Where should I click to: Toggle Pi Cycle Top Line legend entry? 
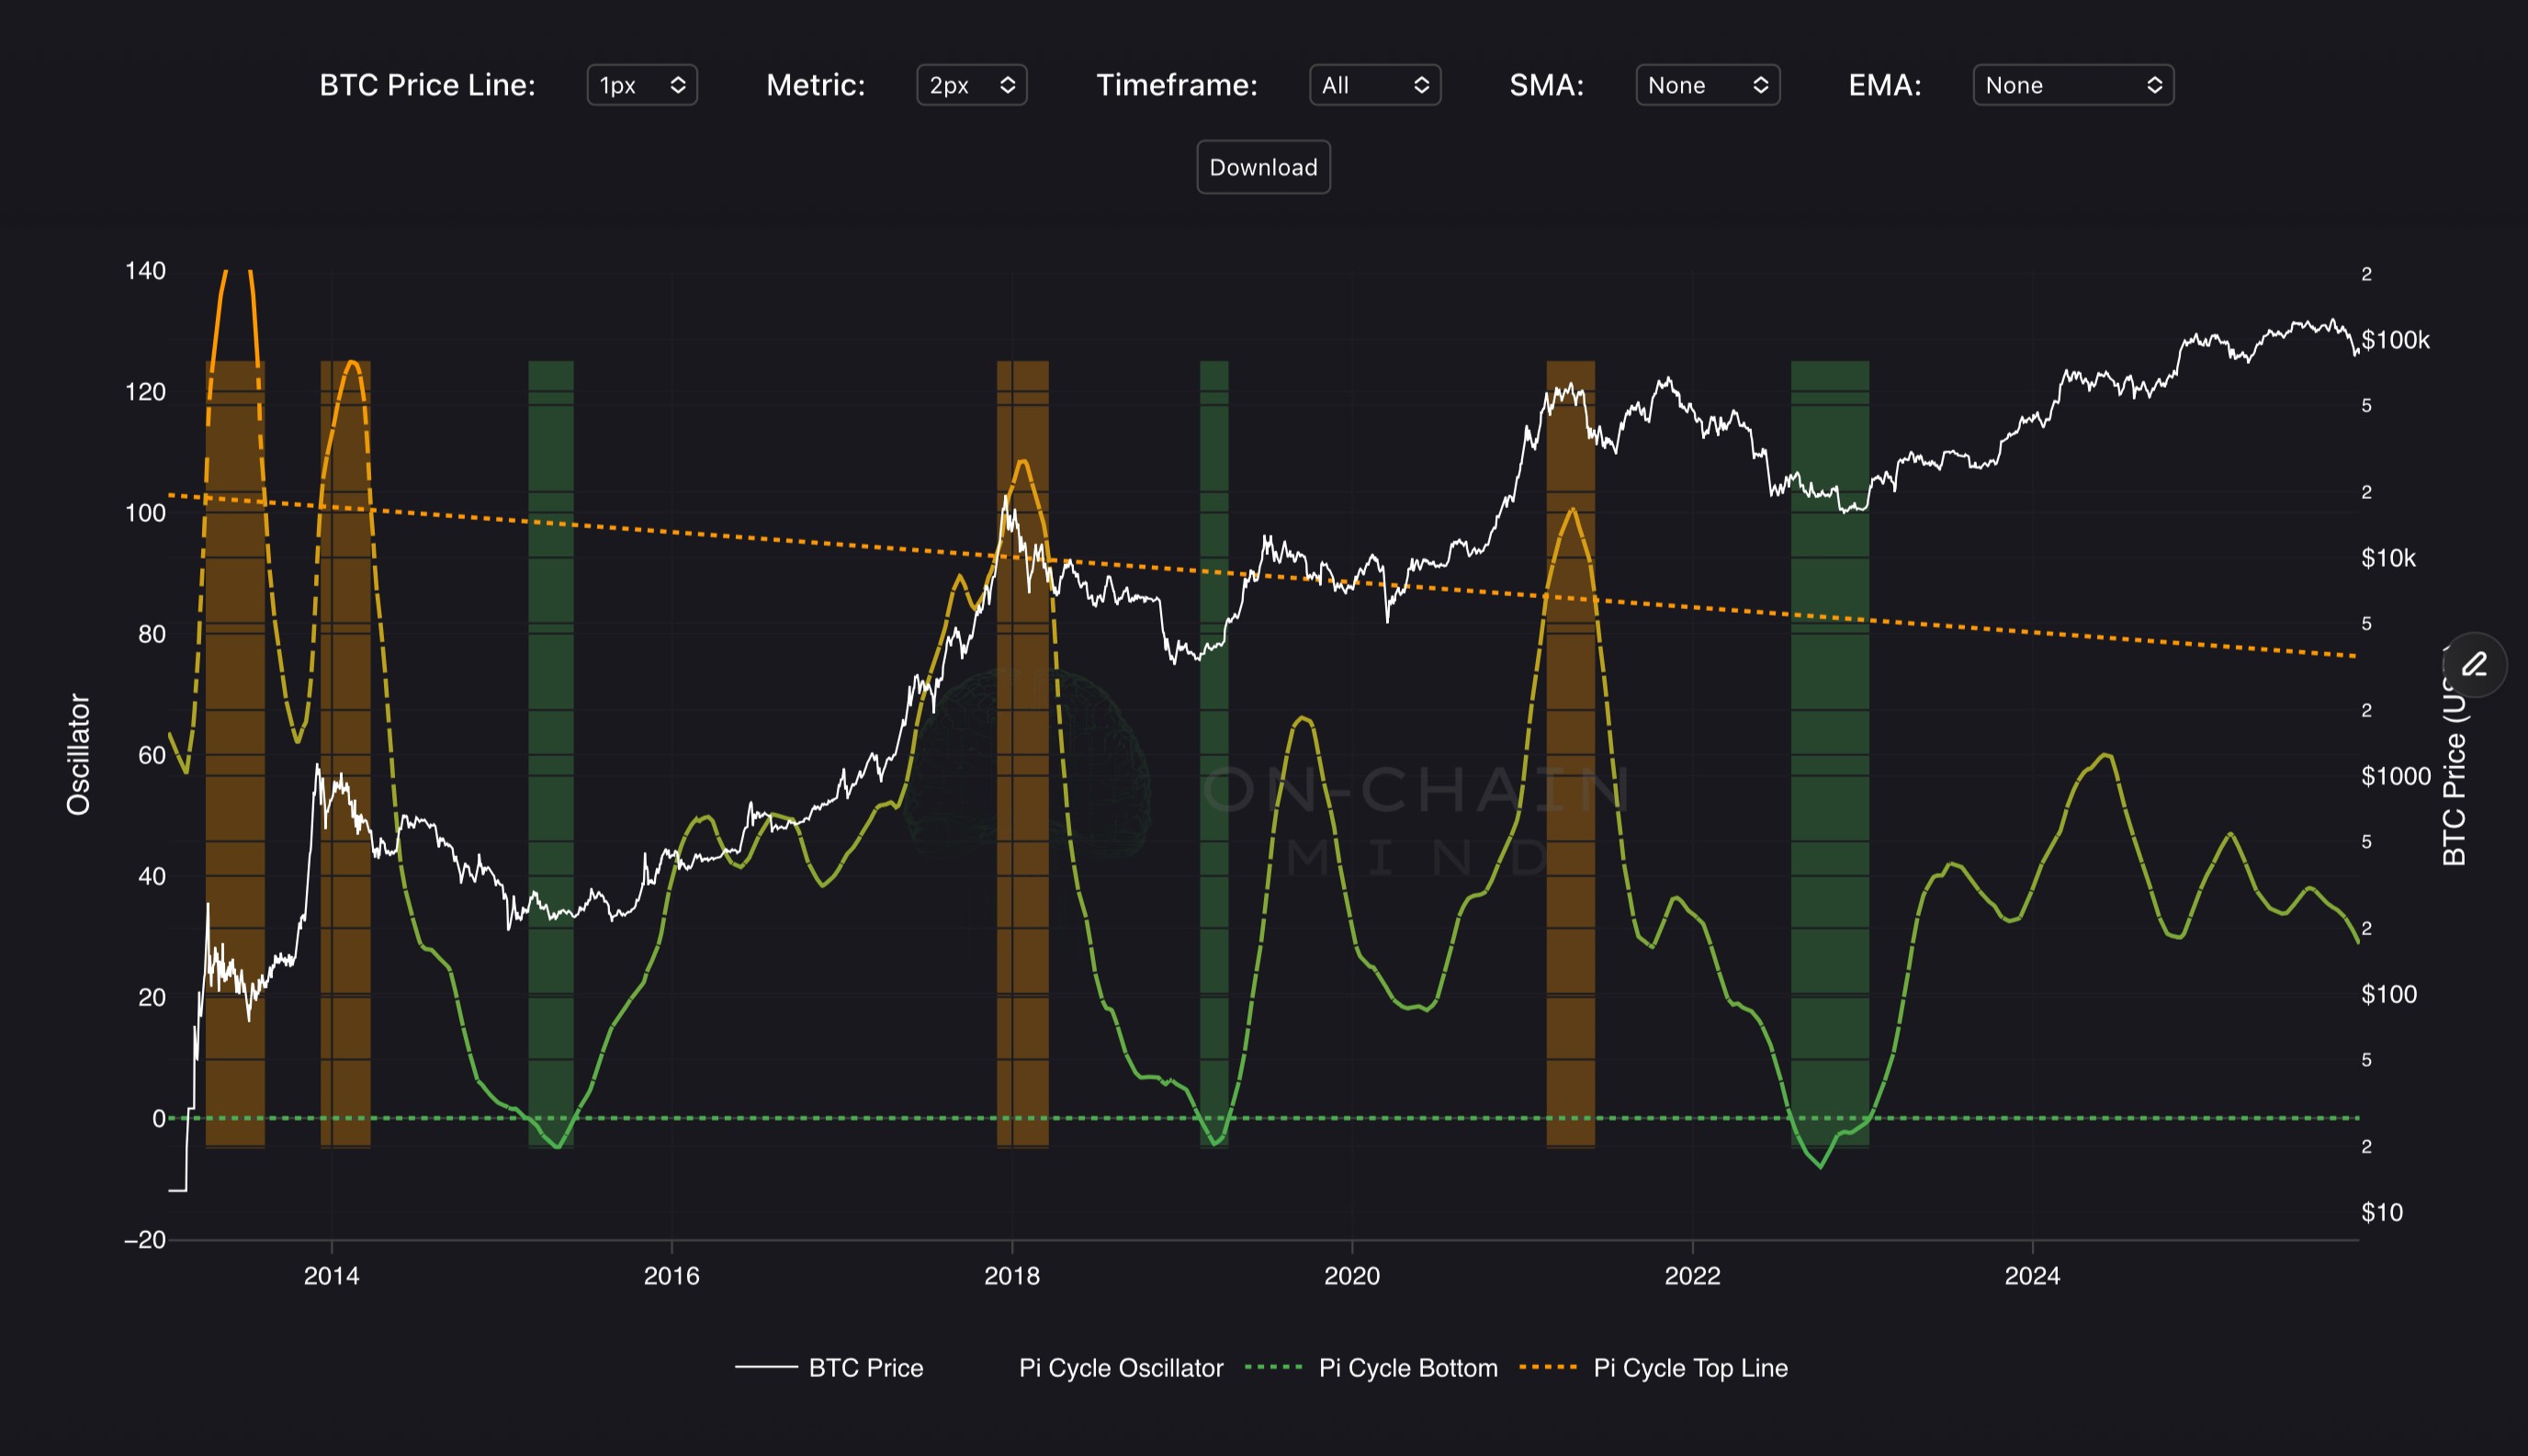pos(1689,1367)
